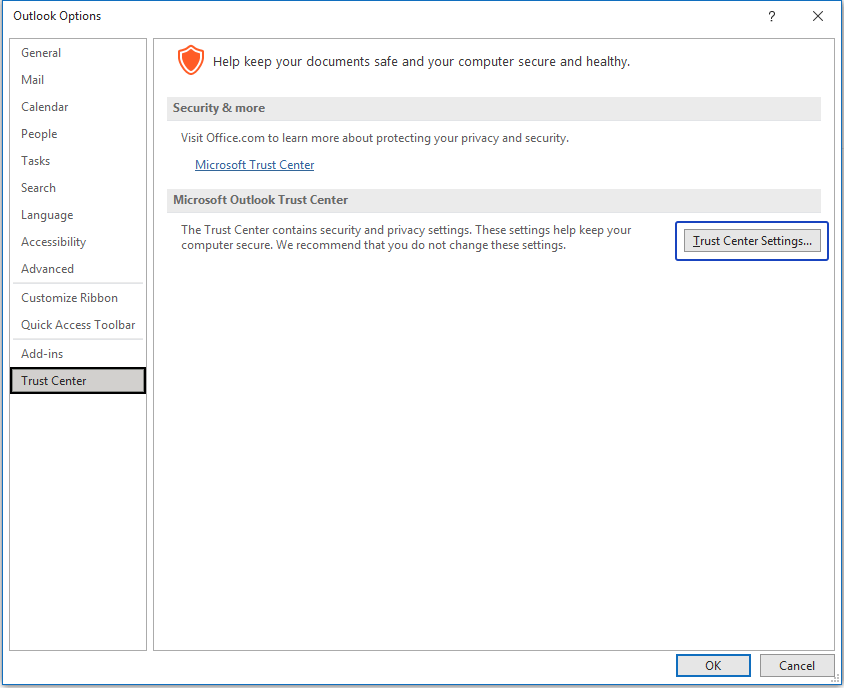Open the People settings section
844x688 pixels.
39,133
